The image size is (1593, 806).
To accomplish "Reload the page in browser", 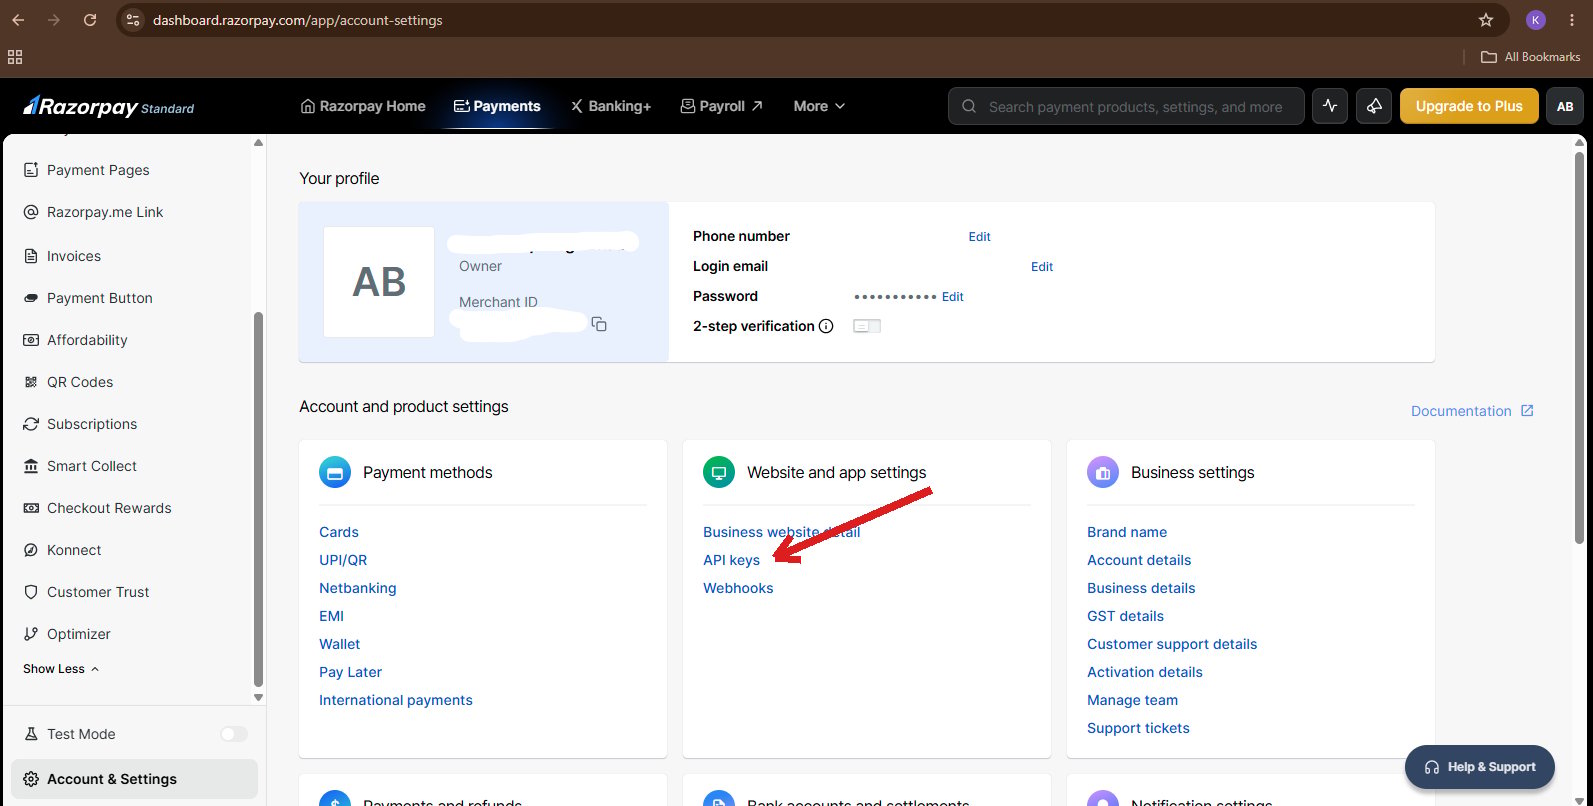I will (x=91, y=20).
